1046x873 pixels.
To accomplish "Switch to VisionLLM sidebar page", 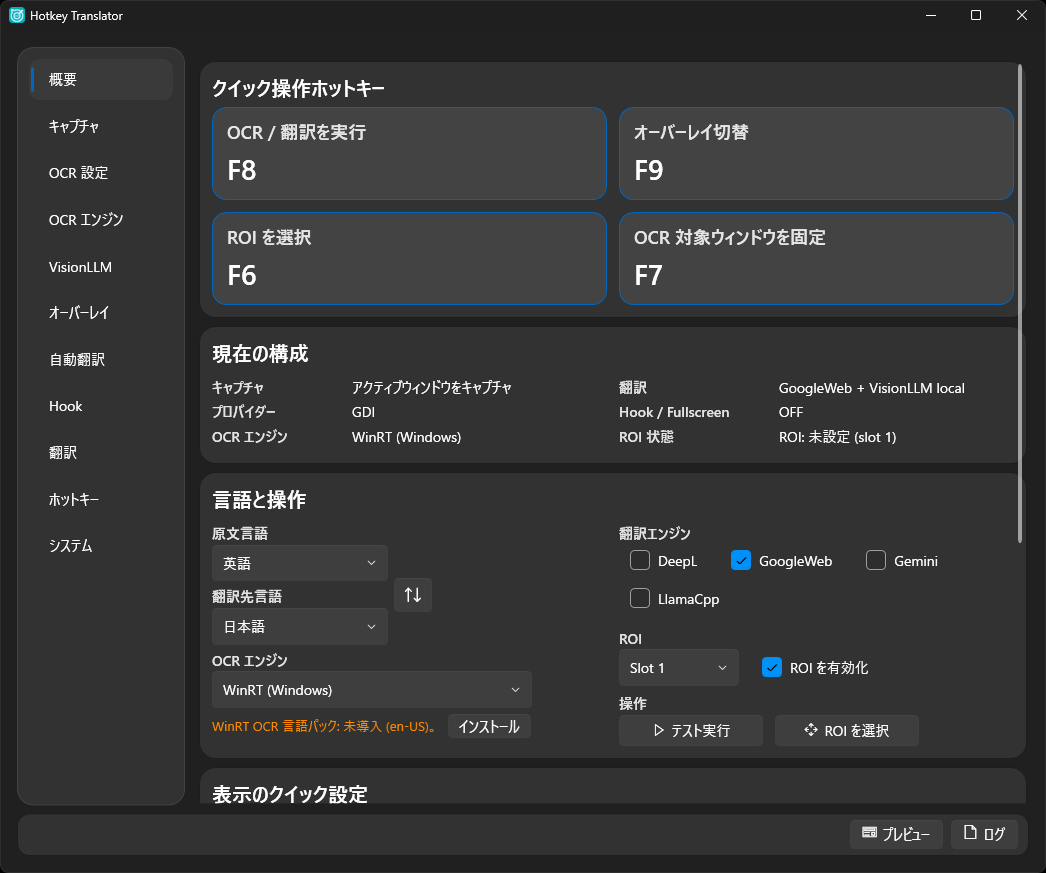I will tap(101, 267).
